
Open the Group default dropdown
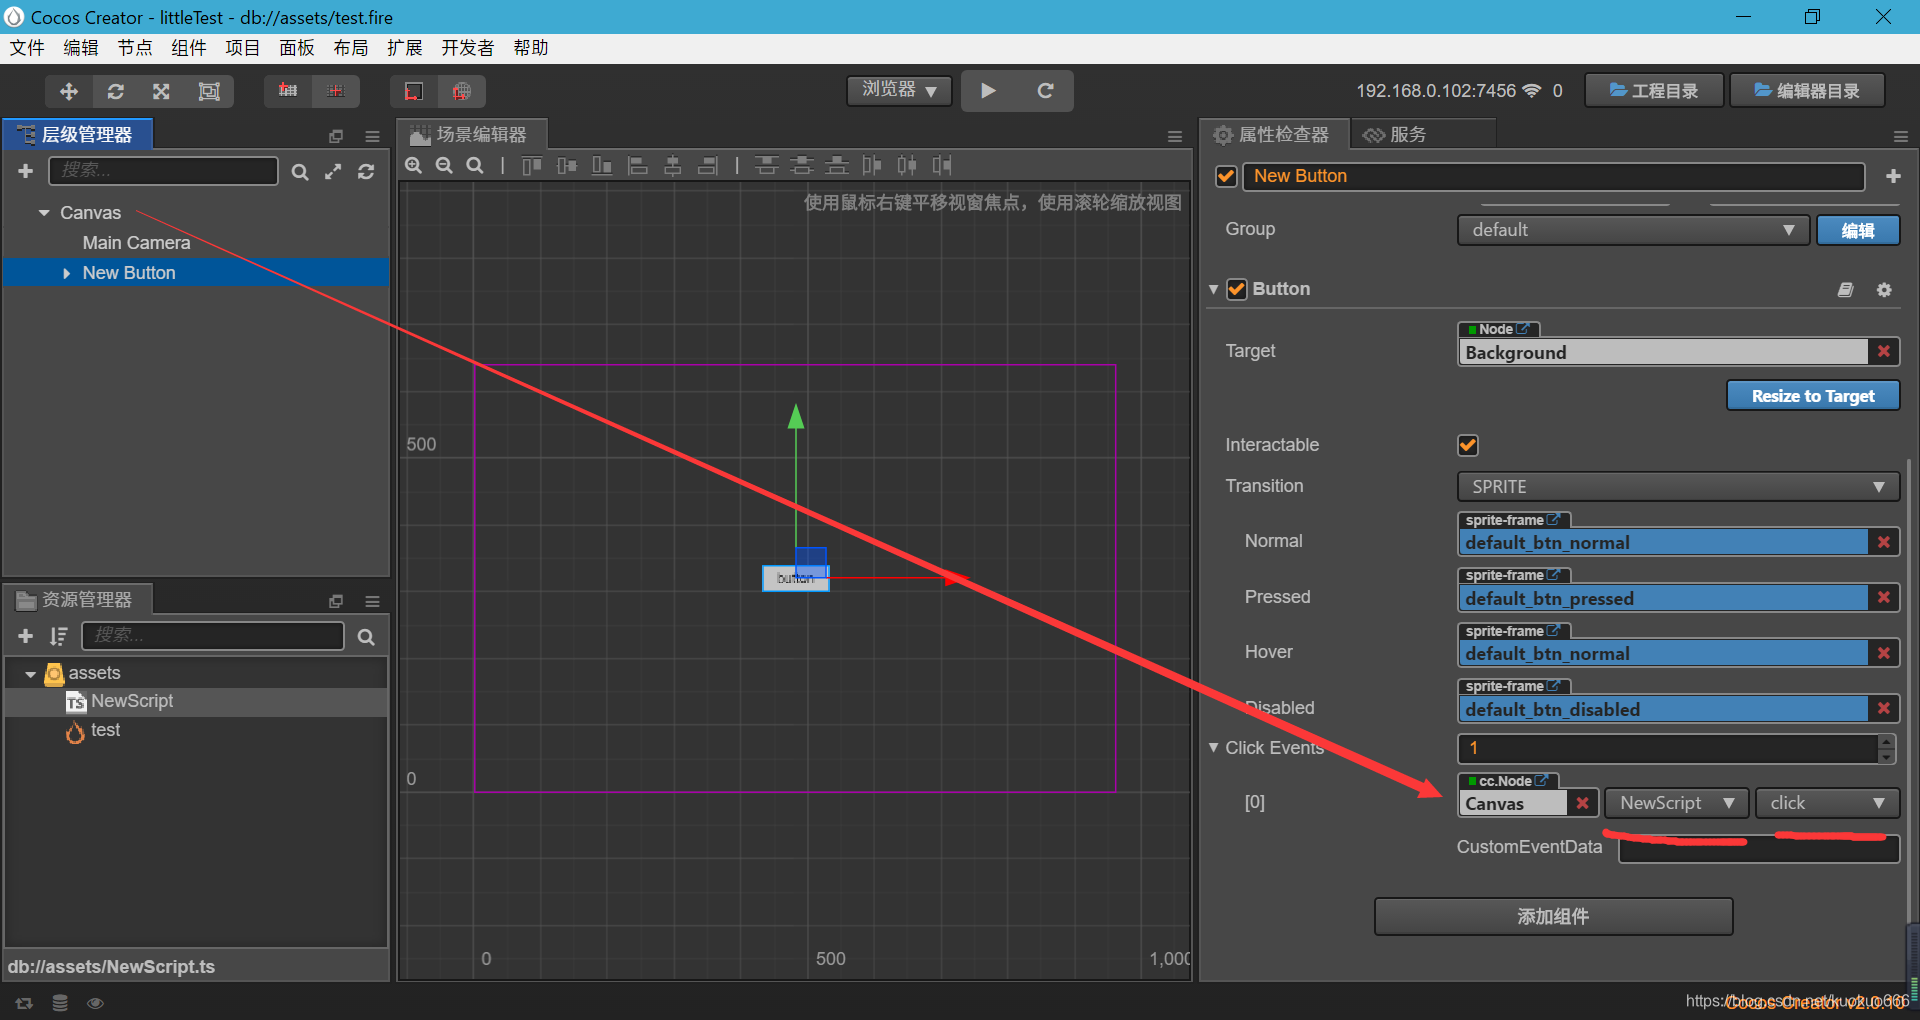coord(1633,230)
